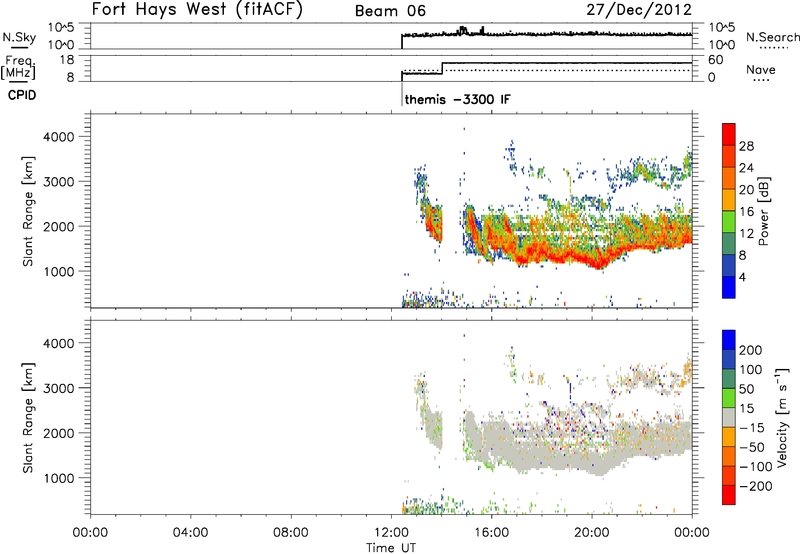Select the '20:00' time tick label
The width and height of the screenshot is (800, 554).
(591, 533)
